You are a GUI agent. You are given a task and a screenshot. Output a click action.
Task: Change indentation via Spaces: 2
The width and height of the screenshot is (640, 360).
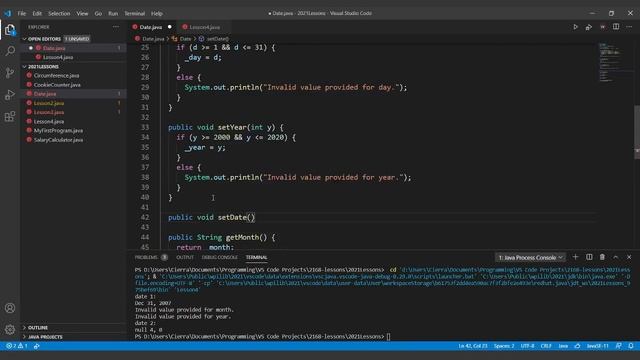pyautogui.click(x=504, y=346)
